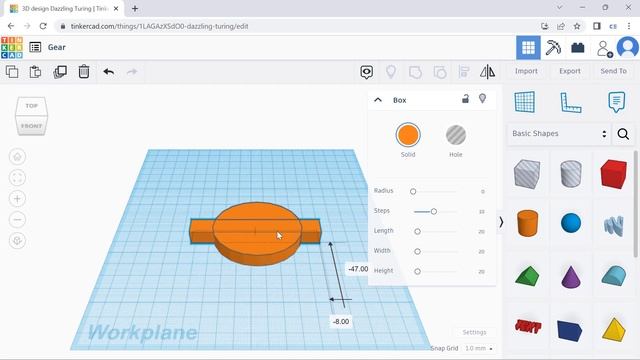Ungroup the selected shapes
The height and width of the screenshot is (360, 640).
[x=440, y=72]
